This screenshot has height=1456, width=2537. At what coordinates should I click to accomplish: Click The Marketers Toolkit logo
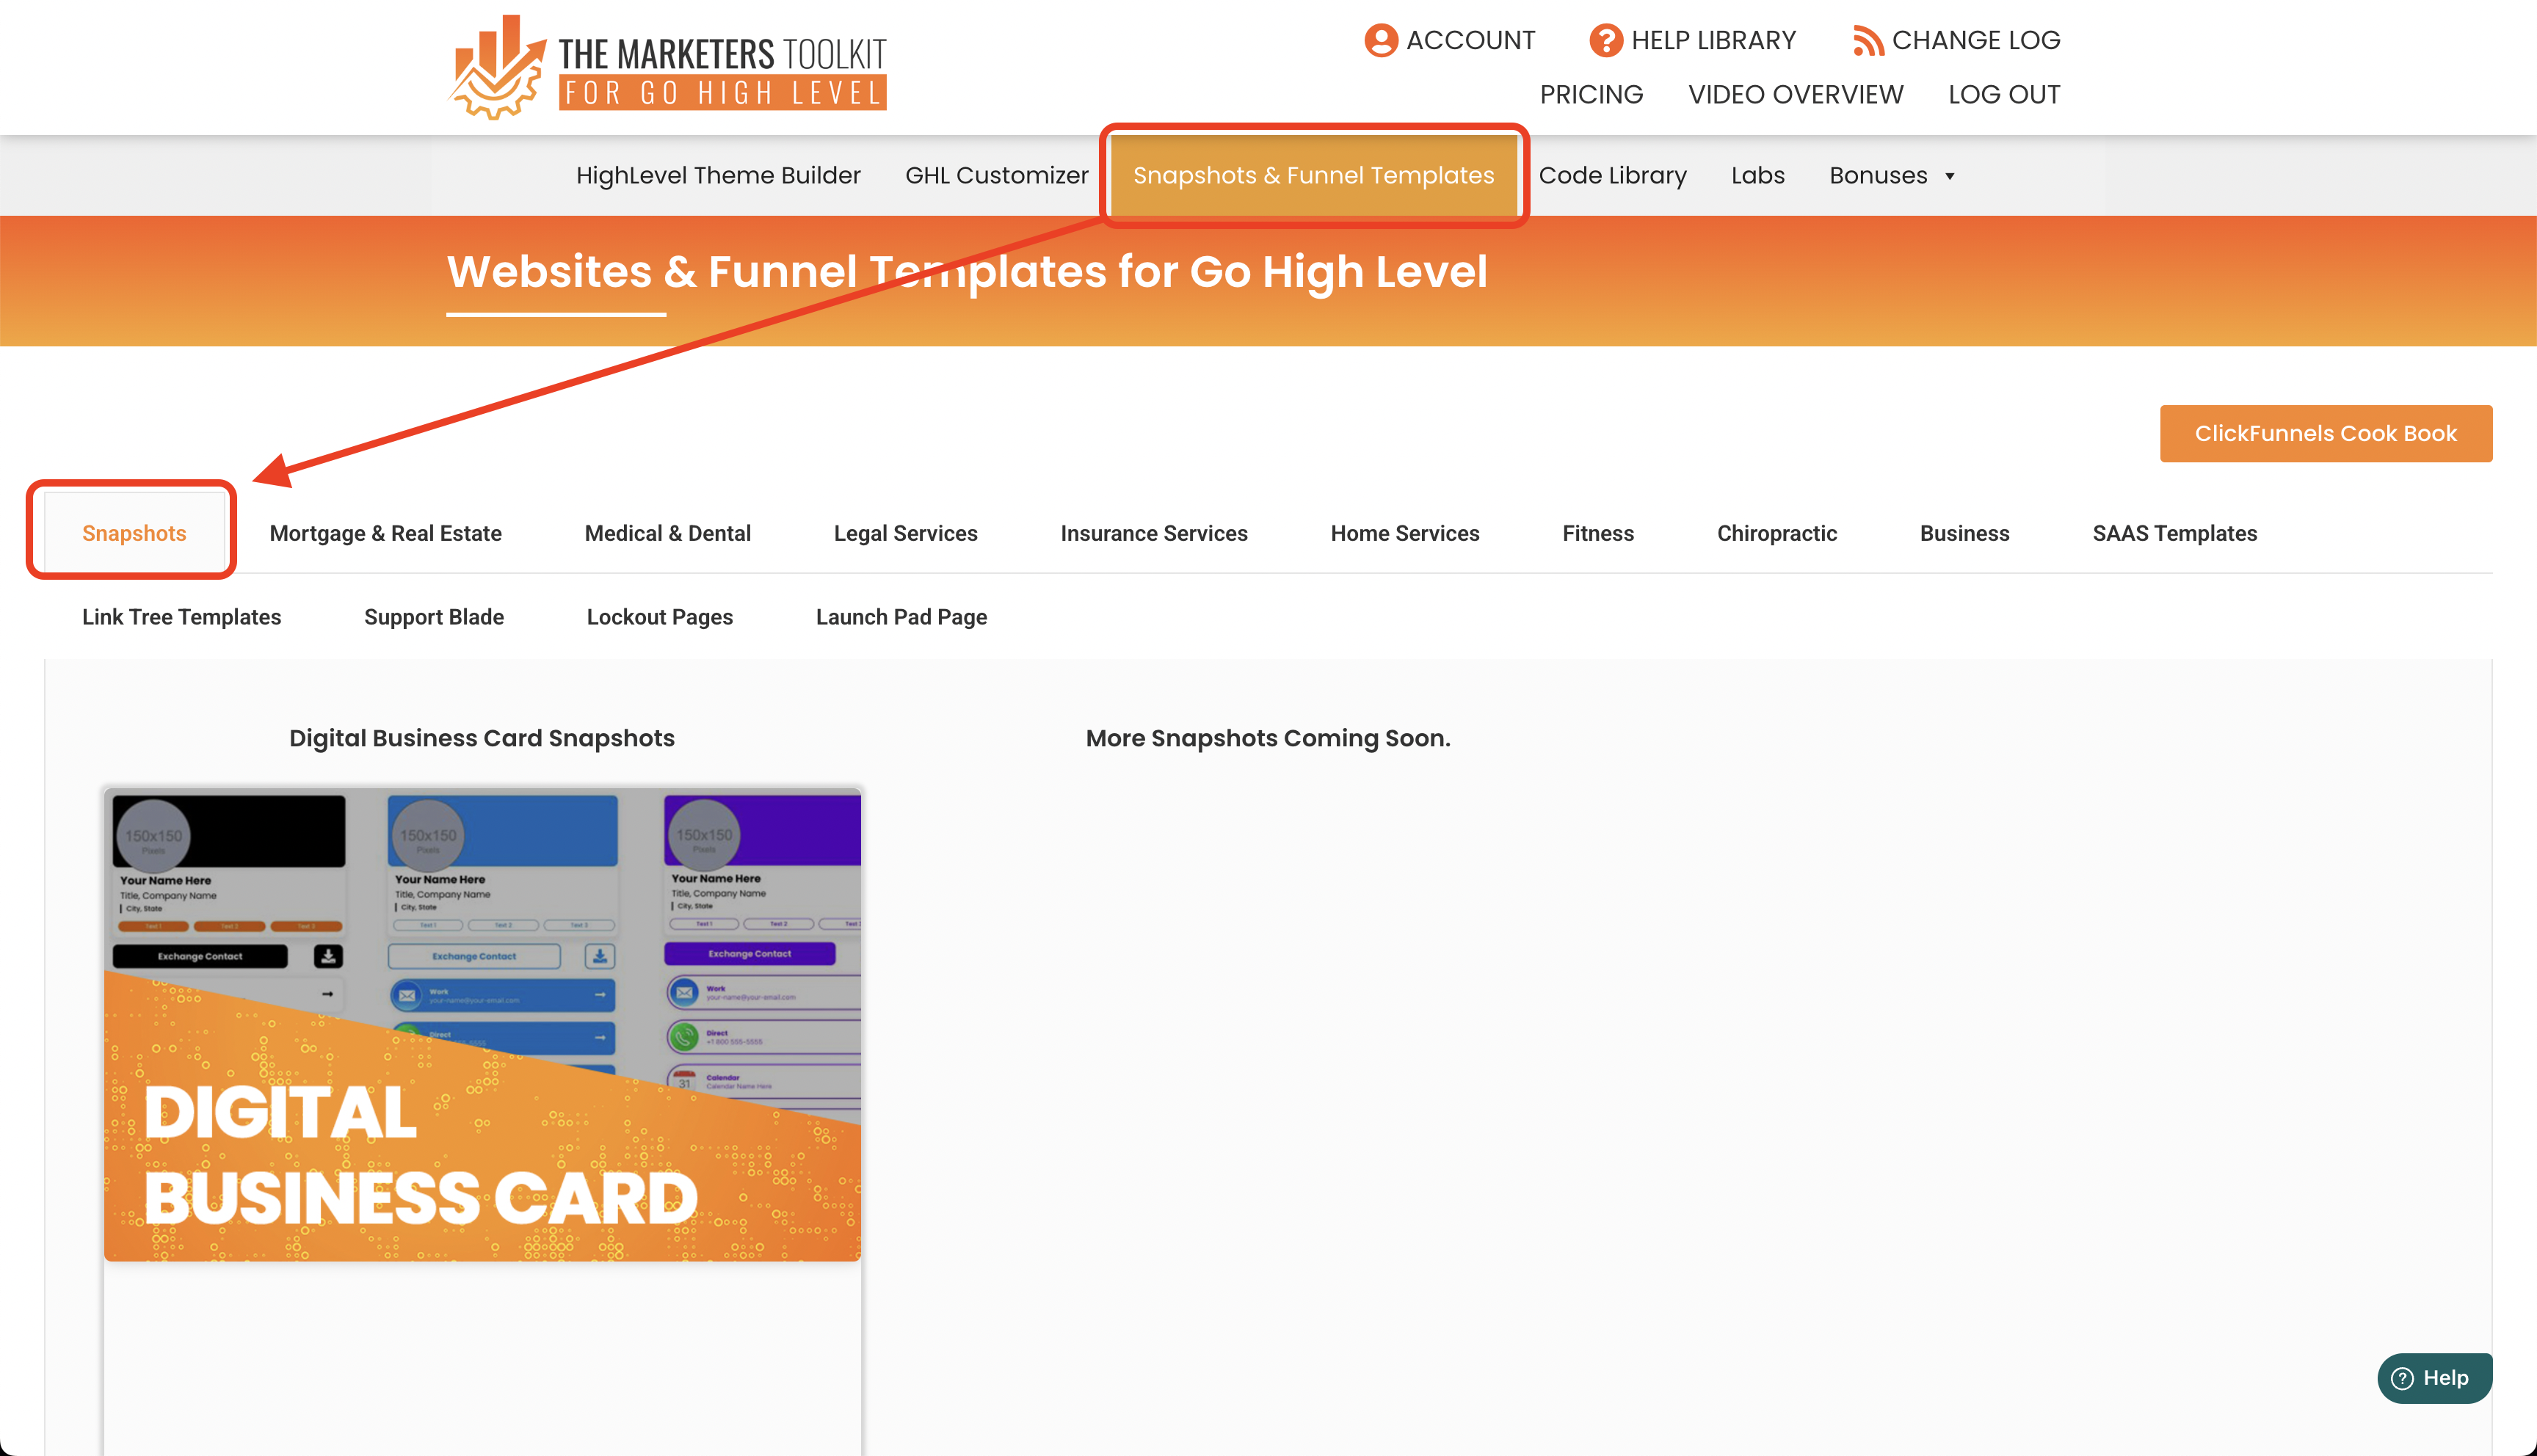[667, 67]
